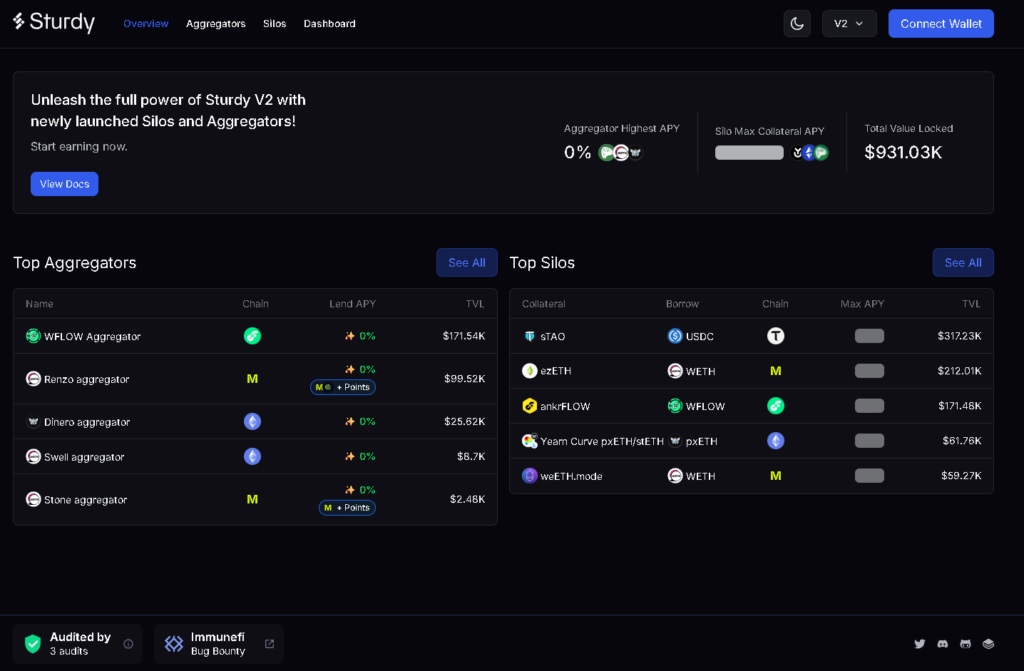The width and height of the screenshot is (1024, 671).
Task: Click the Connect Wallet button
Action: (x=941, y=23)
